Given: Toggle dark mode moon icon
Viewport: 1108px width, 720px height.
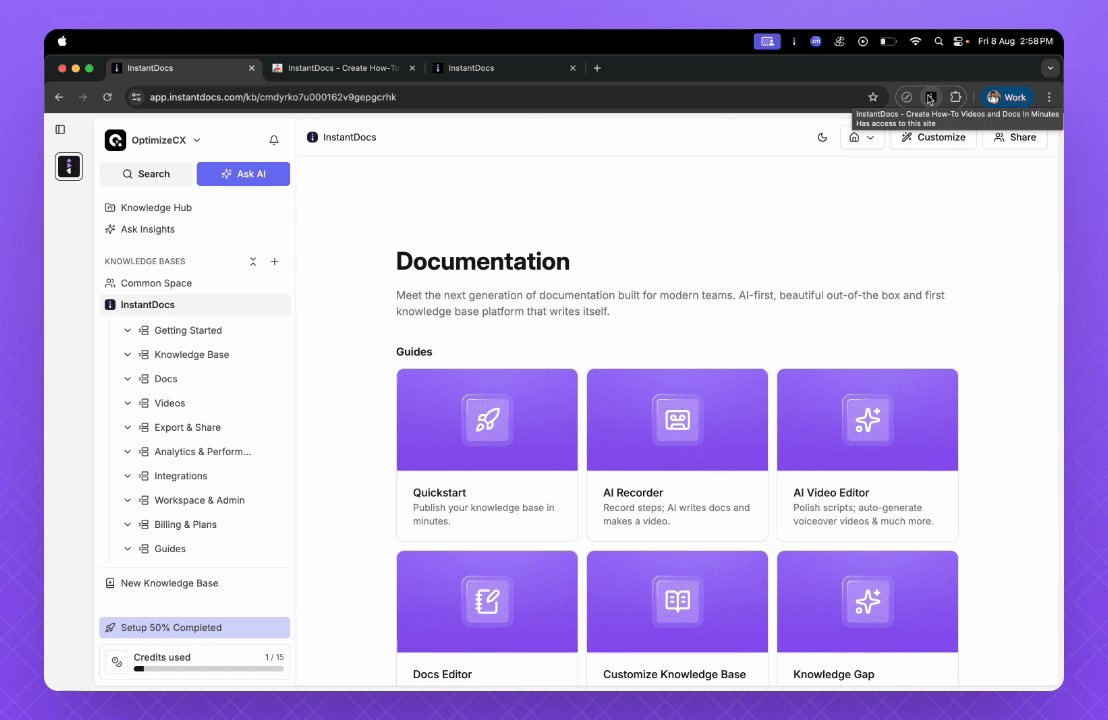Looking at the screenshot, I should point(822,138).
